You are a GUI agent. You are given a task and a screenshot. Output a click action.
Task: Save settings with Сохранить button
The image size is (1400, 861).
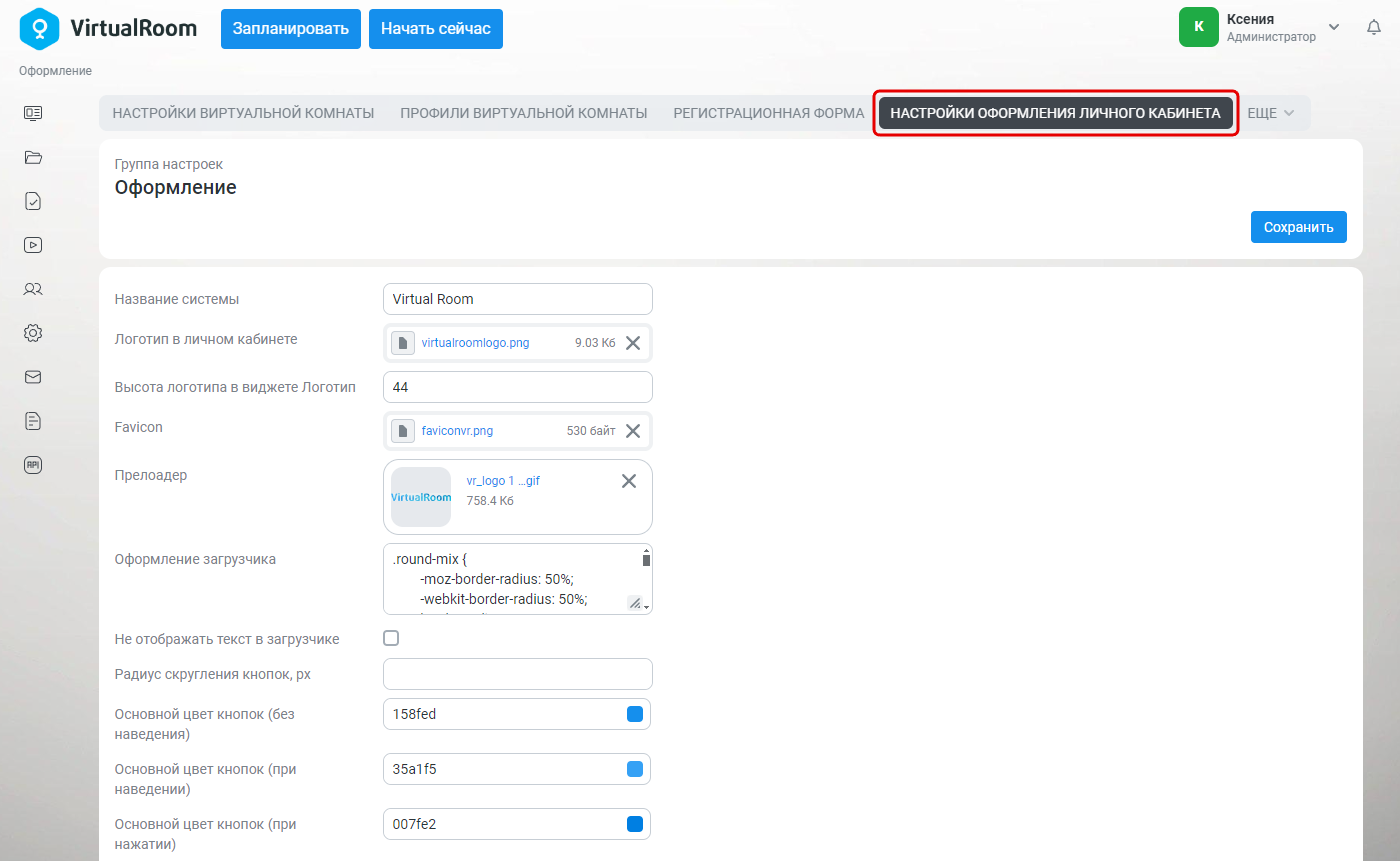coord(1299,227)
